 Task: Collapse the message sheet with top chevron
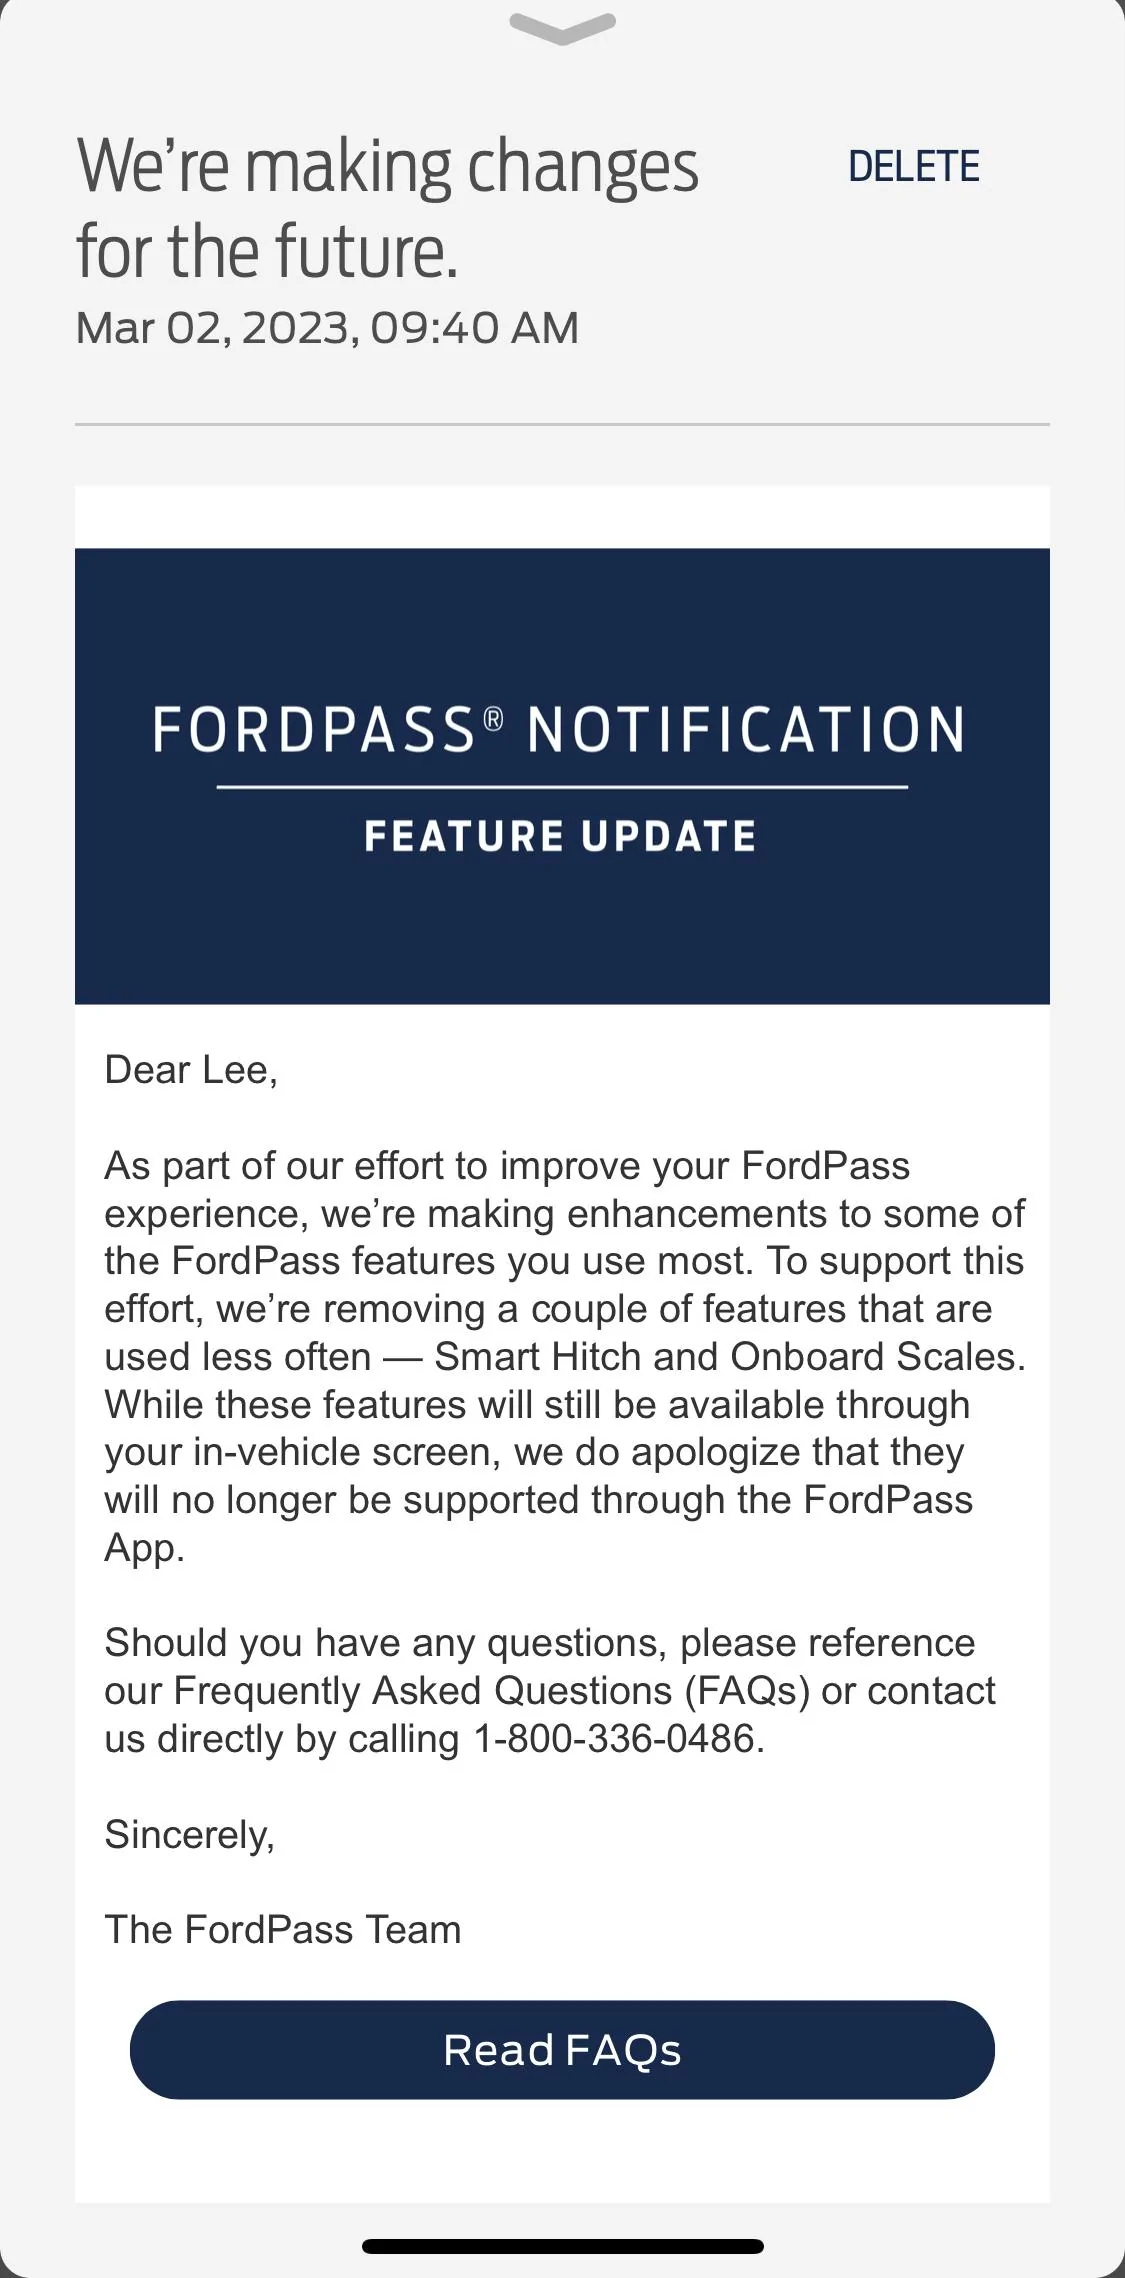coord(562,28)
